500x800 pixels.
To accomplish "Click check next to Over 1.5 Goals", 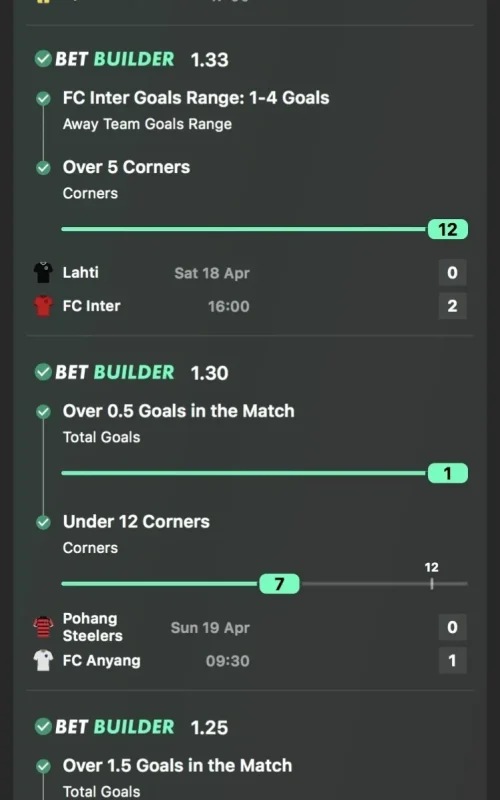I will (x=43, y=766).
